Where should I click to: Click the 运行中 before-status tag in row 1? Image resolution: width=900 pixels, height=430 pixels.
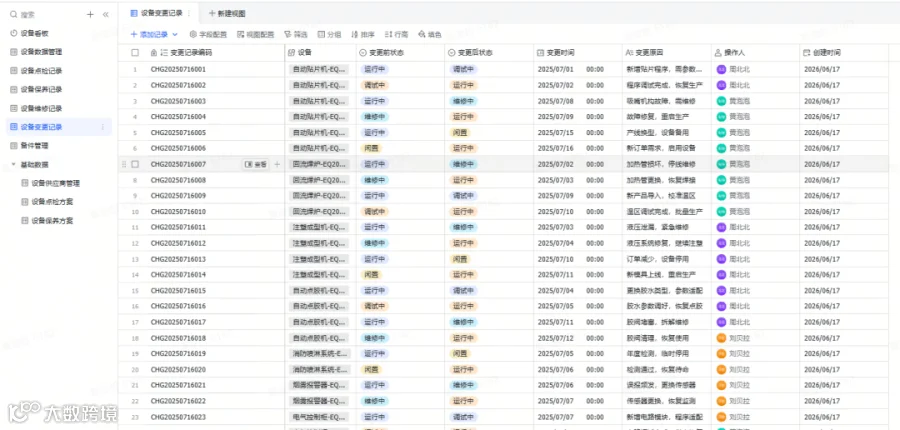(x=375, y=69)
